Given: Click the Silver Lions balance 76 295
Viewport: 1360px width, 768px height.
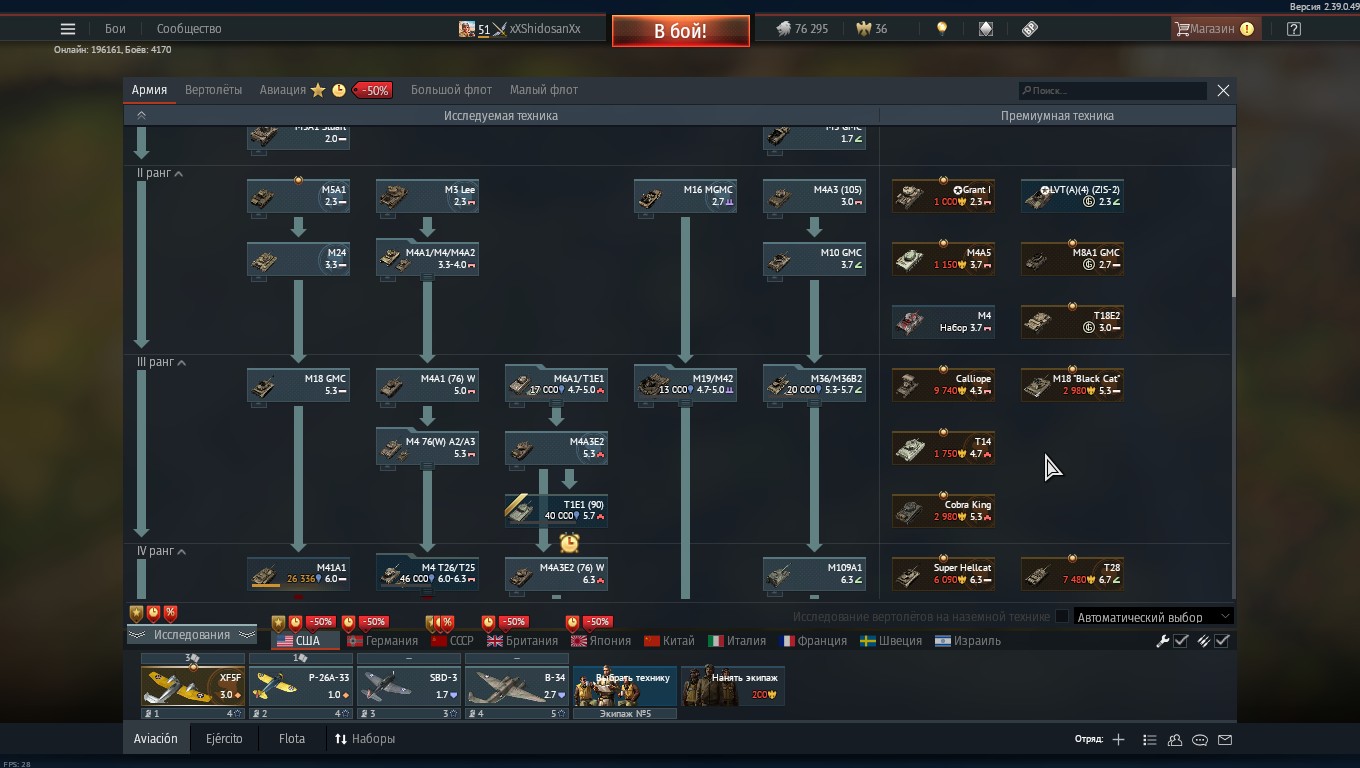Looking at the screenshot, I should pyautogui.click(x=802, y=29).
